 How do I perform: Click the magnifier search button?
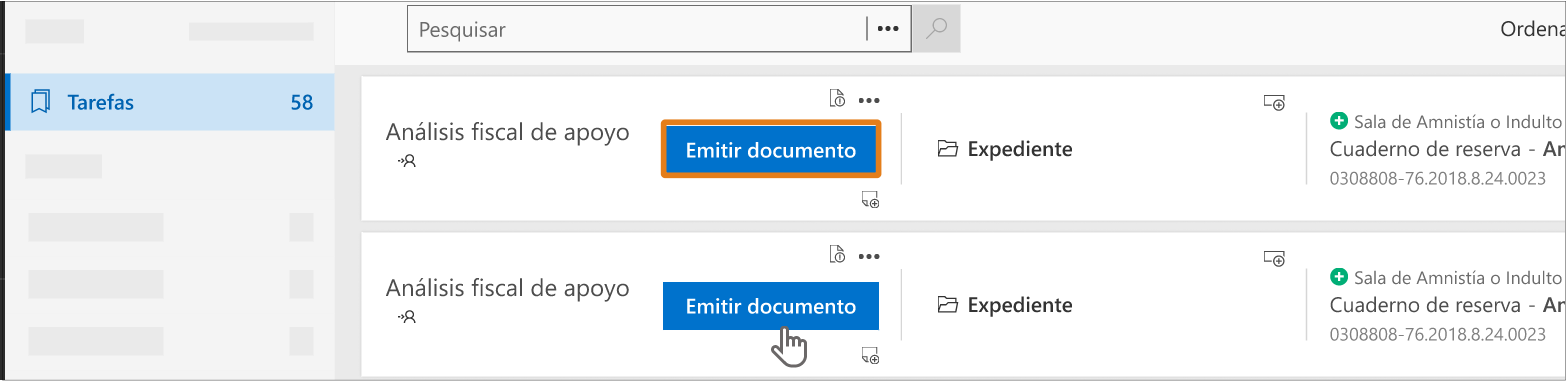pos(936,29)
